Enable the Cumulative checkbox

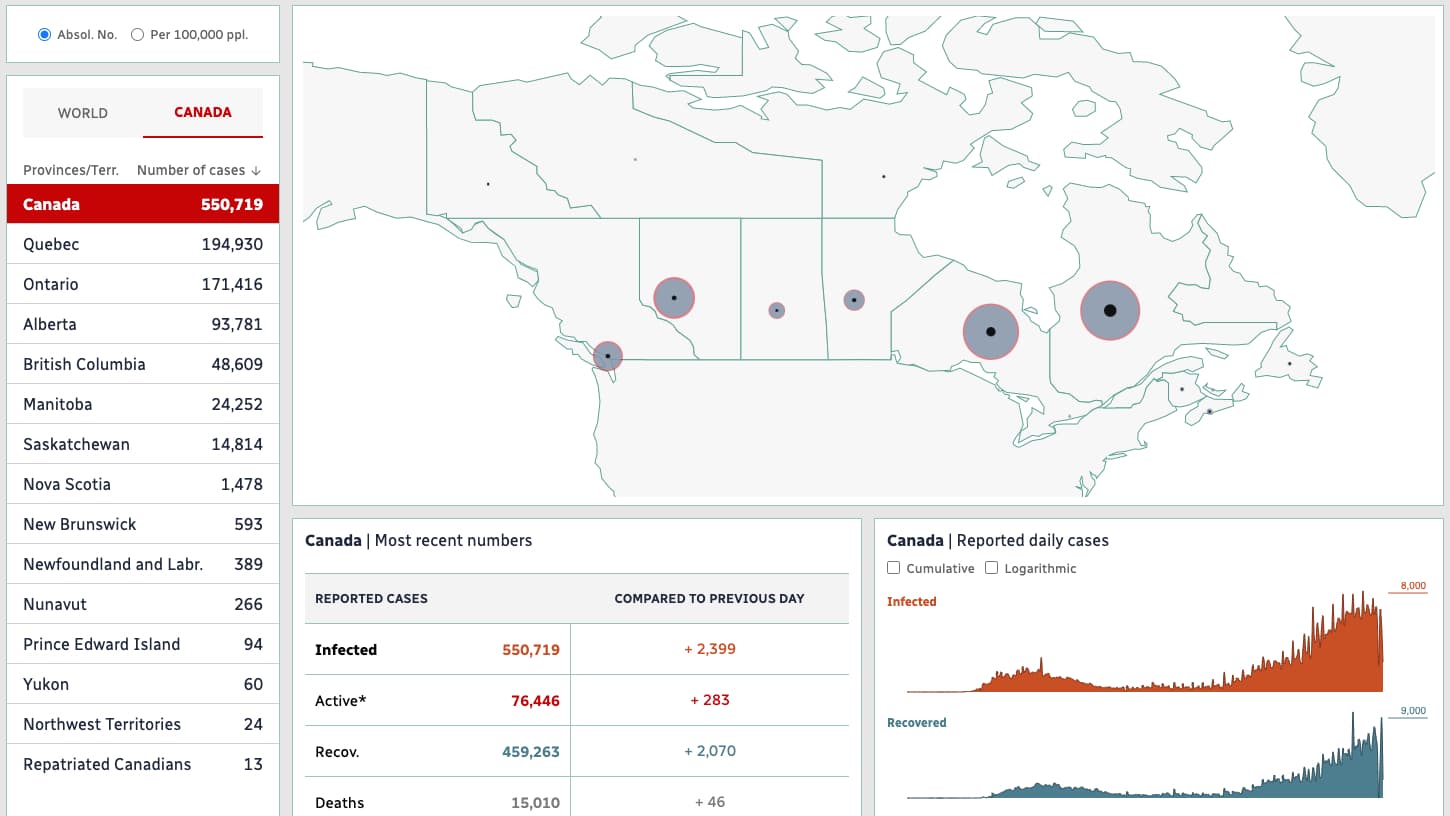tap(893, 567)
